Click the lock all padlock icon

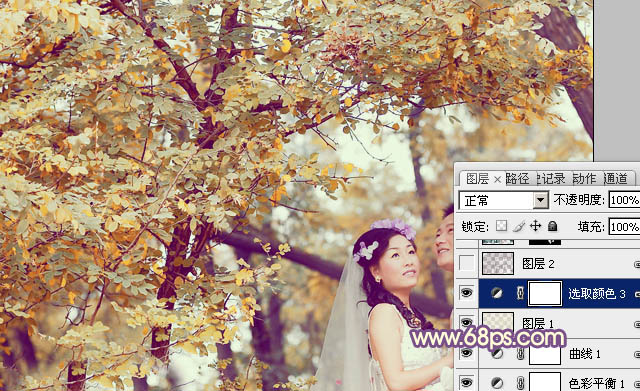[552, 226]
